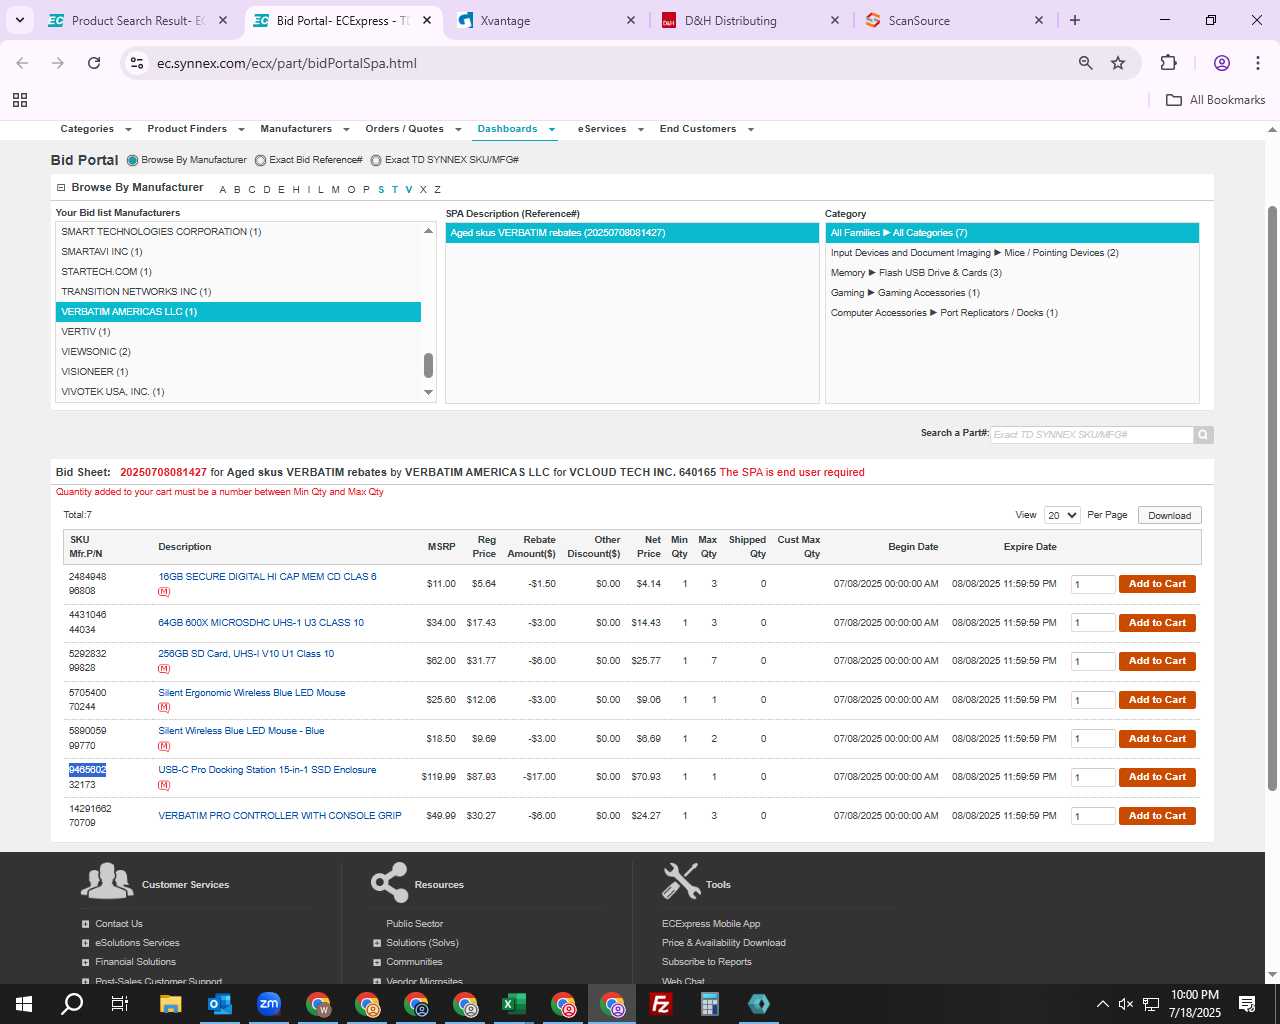
Task: Click the Search a Part# input field
Action: (1092, 435)
